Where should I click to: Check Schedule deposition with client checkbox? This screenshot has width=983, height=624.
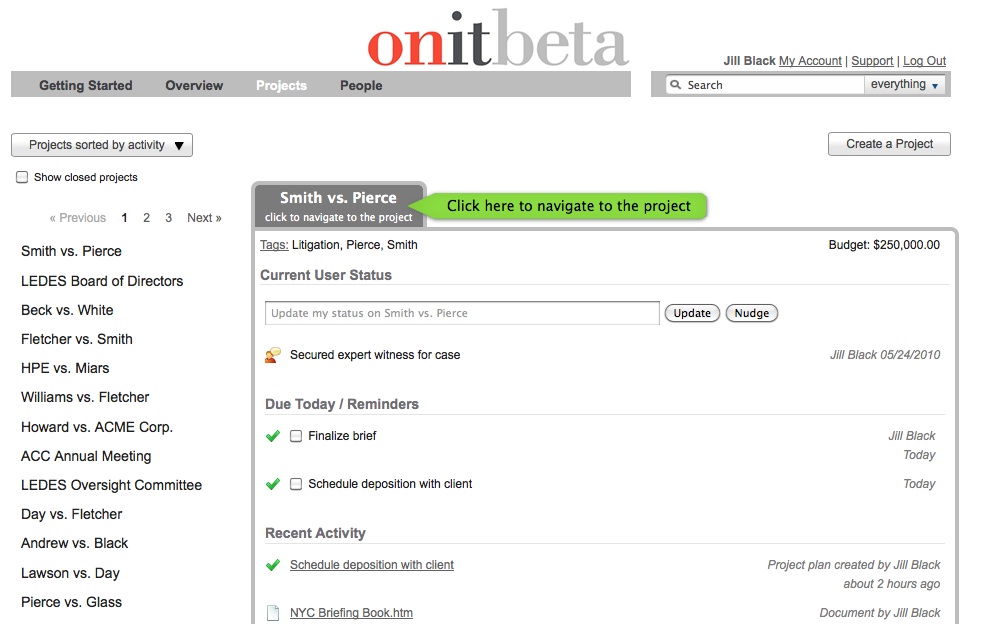click(296, 484)
